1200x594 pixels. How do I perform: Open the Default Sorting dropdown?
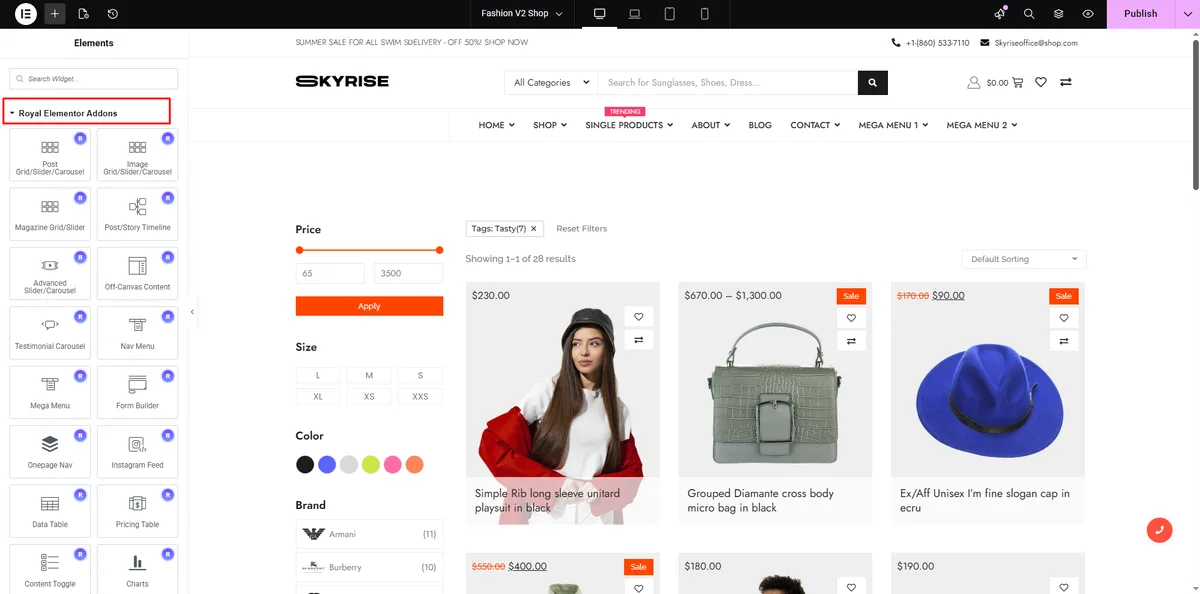tap(1024, 259)
